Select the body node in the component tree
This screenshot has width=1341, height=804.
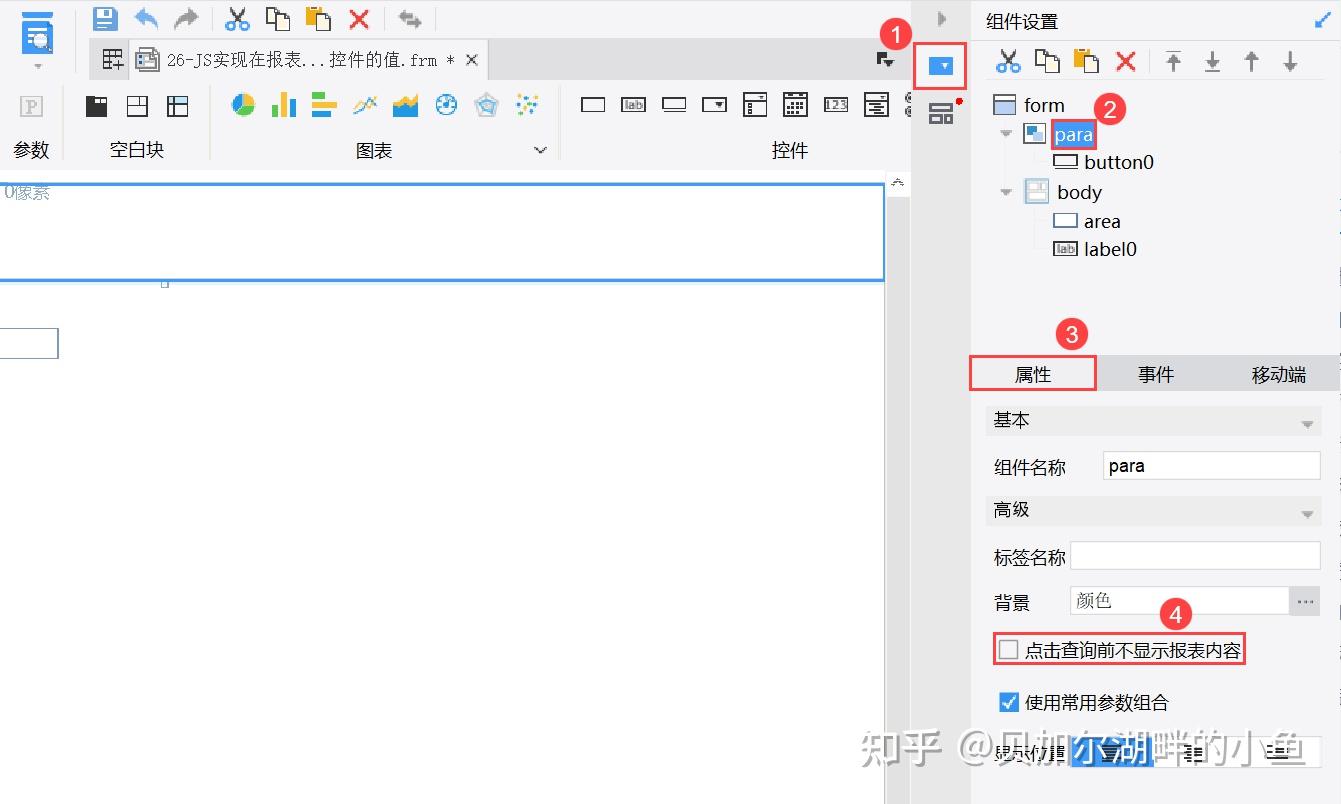pos(1080,192)
